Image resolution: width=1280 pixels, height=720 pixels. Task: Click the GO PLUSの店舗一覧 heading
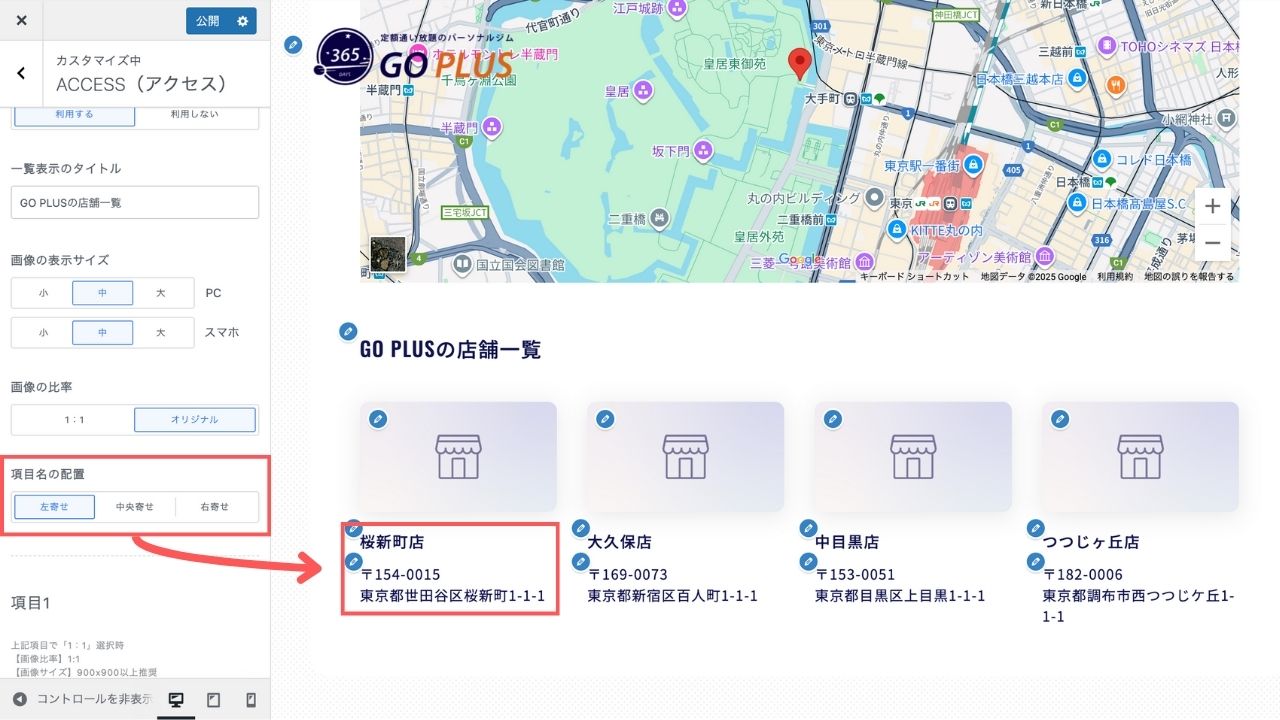pos(451,350)
